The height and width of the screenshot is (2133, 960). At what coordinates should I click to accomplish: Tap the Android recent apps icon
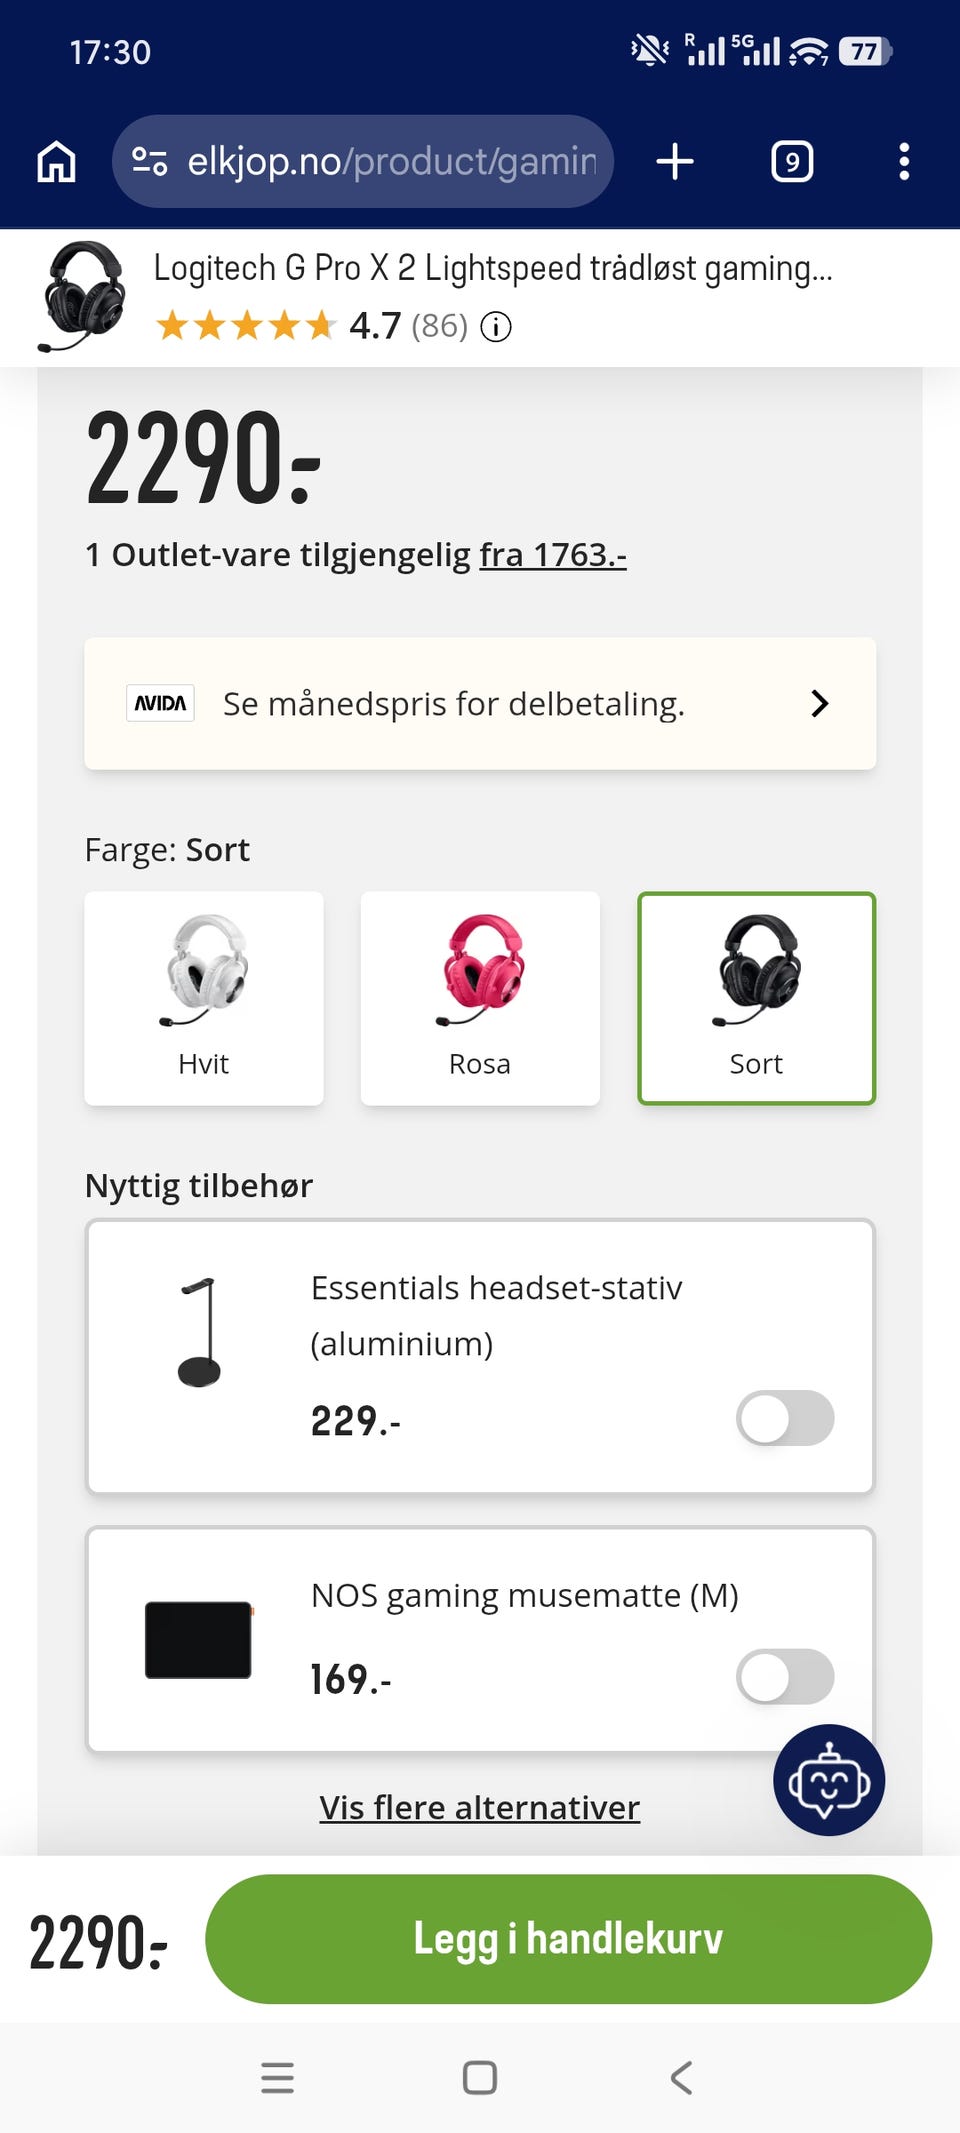277,2077
